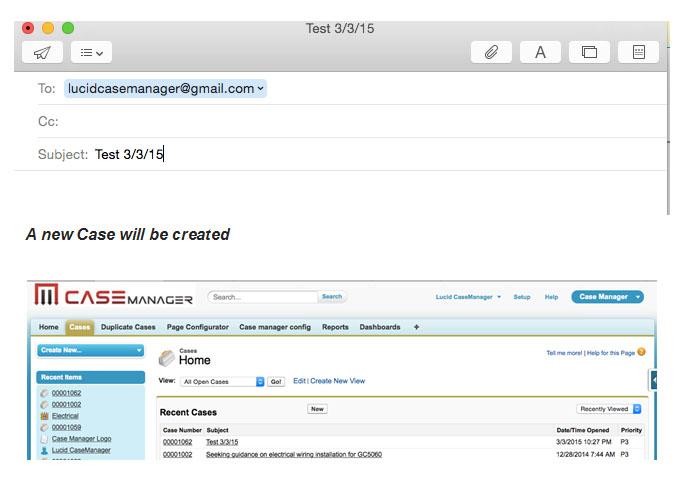The width and height of the screenshot is (694, 487).
Task: Open recent item 00001062 in the sidebar
Action: coord(66,393)
